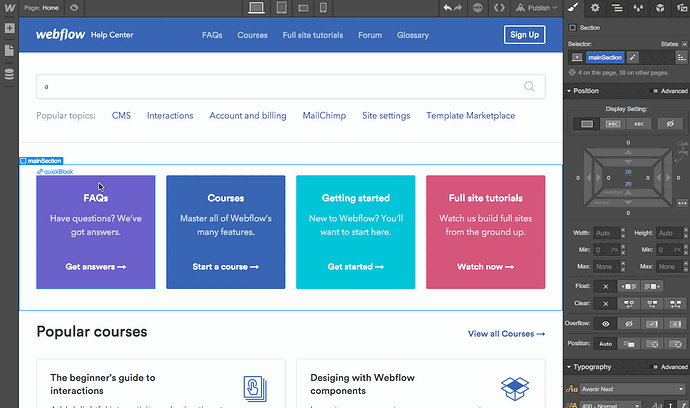690x408 pixels.
Task: Click the Get answers link in FAQs card
Action: tap(95, 267)
